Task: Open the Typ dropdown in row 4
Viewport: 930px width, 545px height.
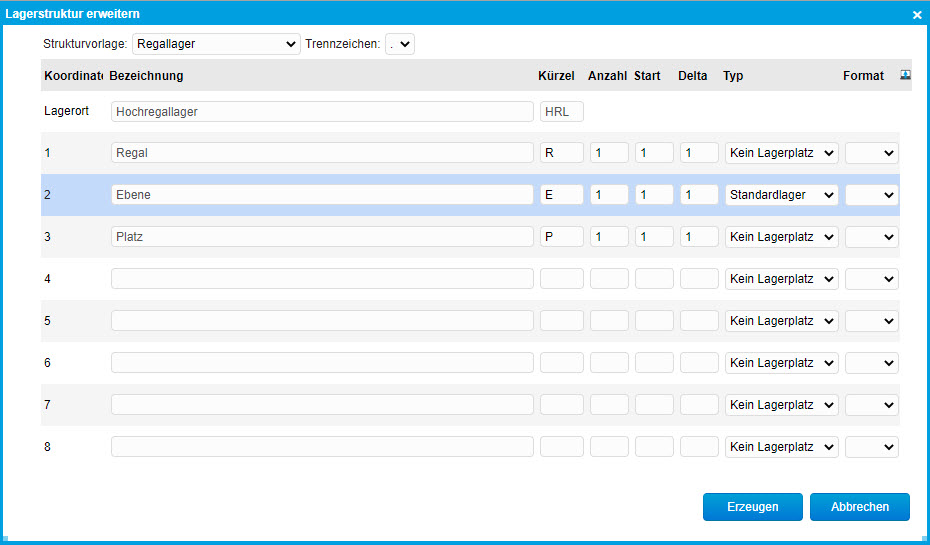Action: click(x=782, y=279)
